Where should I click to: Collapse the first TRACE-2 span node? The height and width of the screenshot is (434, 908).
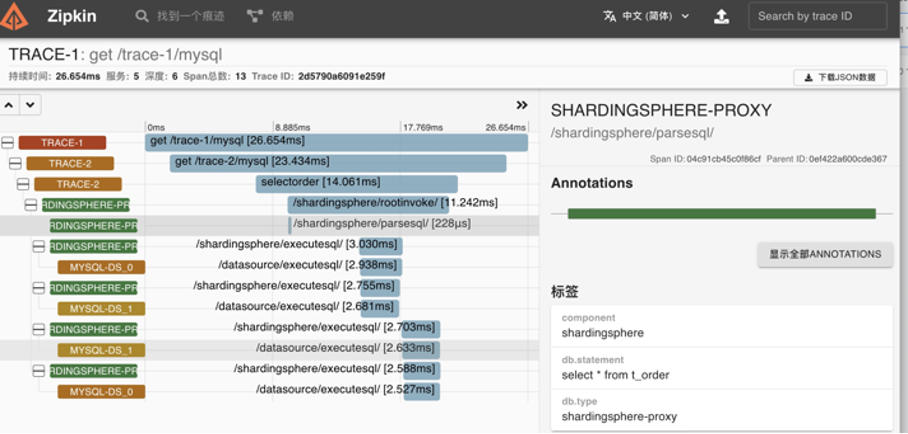pos(15,163)
